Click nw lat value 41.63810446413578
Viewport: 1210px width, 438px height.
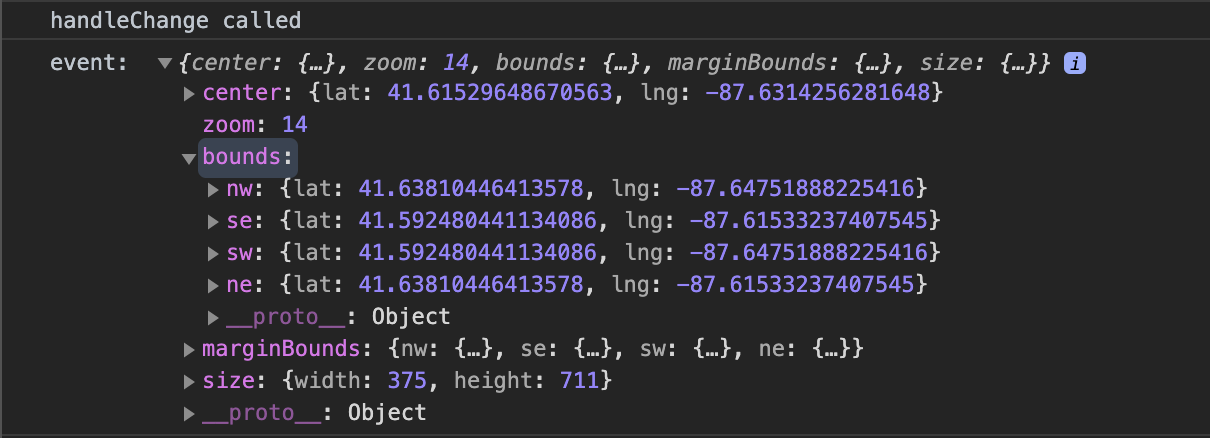click(x=469, y=189)
